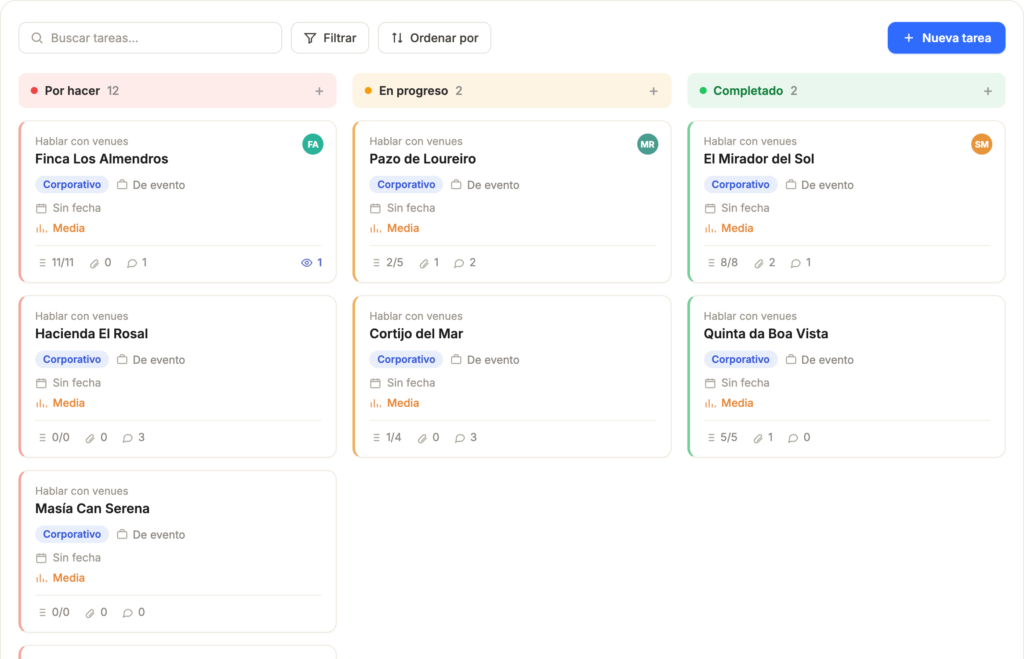Image resolution: width=1024 pixels, height=659 pixels.
Task: Click the FA avatar on Finca Los Almendros
Action: coord(313,144)
